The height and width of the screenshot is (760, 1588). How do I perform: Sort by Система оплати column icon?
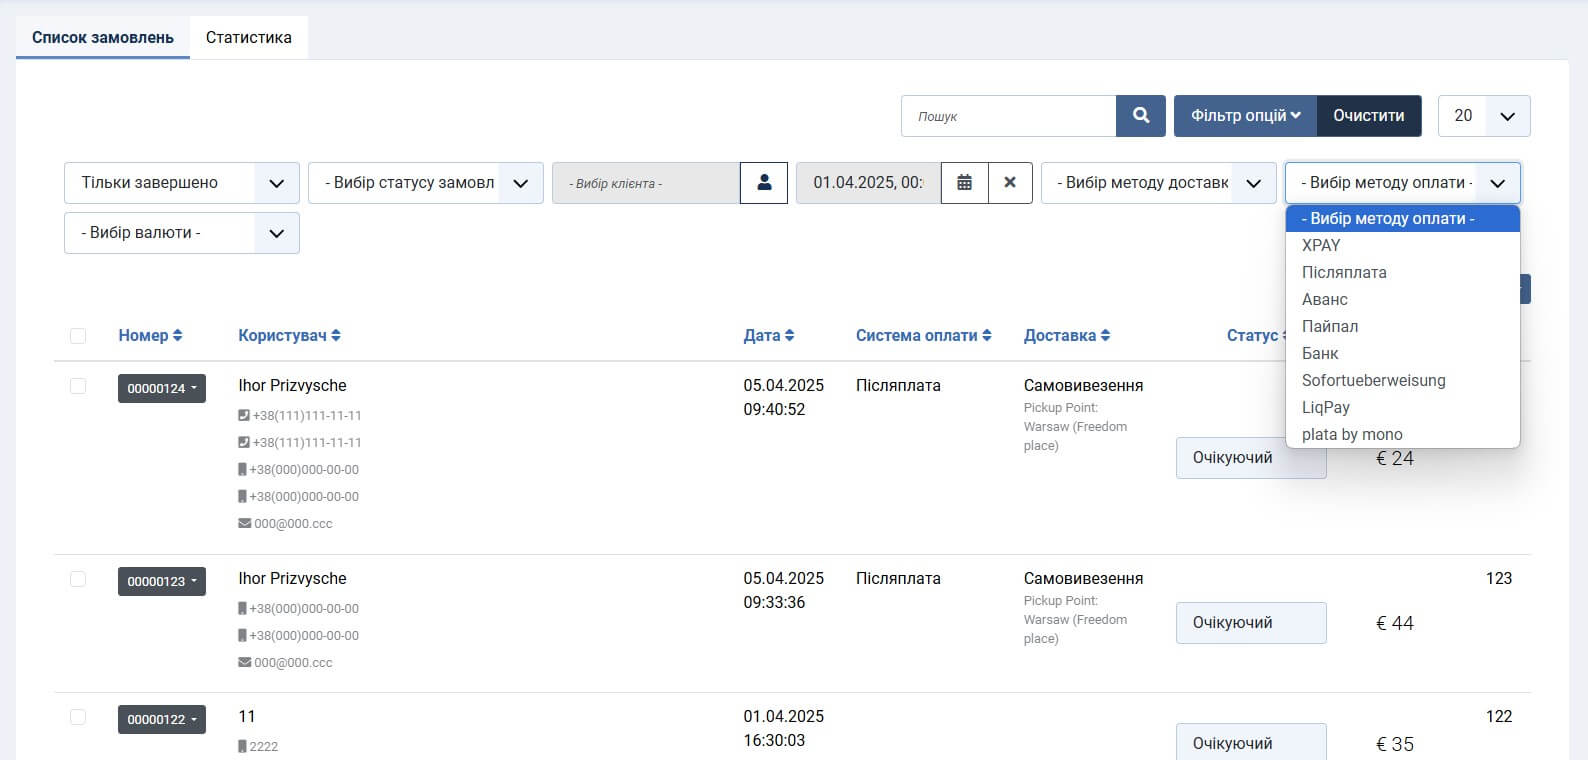987,336
